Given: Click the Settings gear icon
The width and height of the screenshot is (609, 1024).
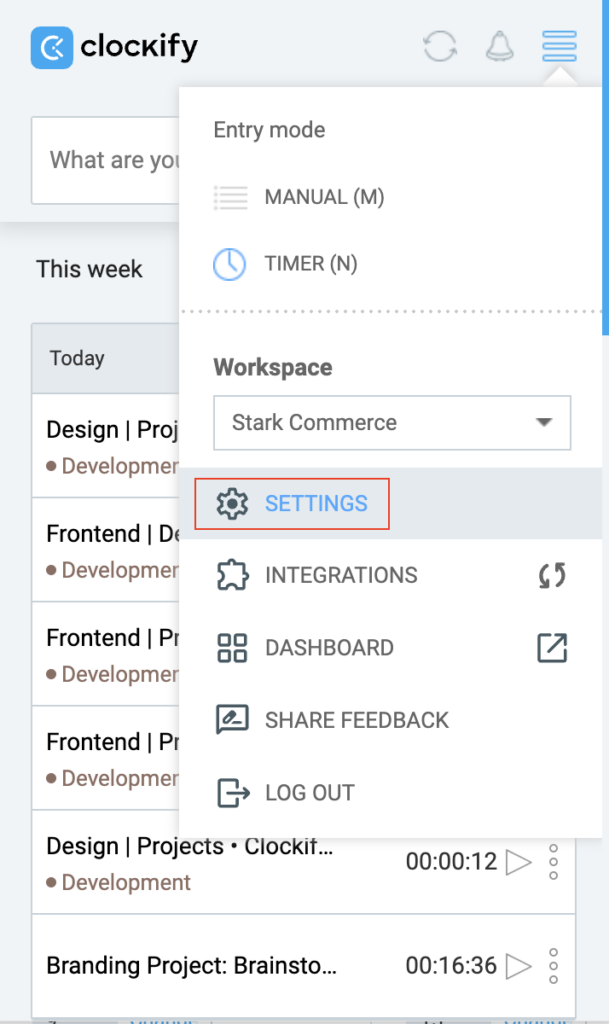Looking at the screenshot, I should coord(232,504).
